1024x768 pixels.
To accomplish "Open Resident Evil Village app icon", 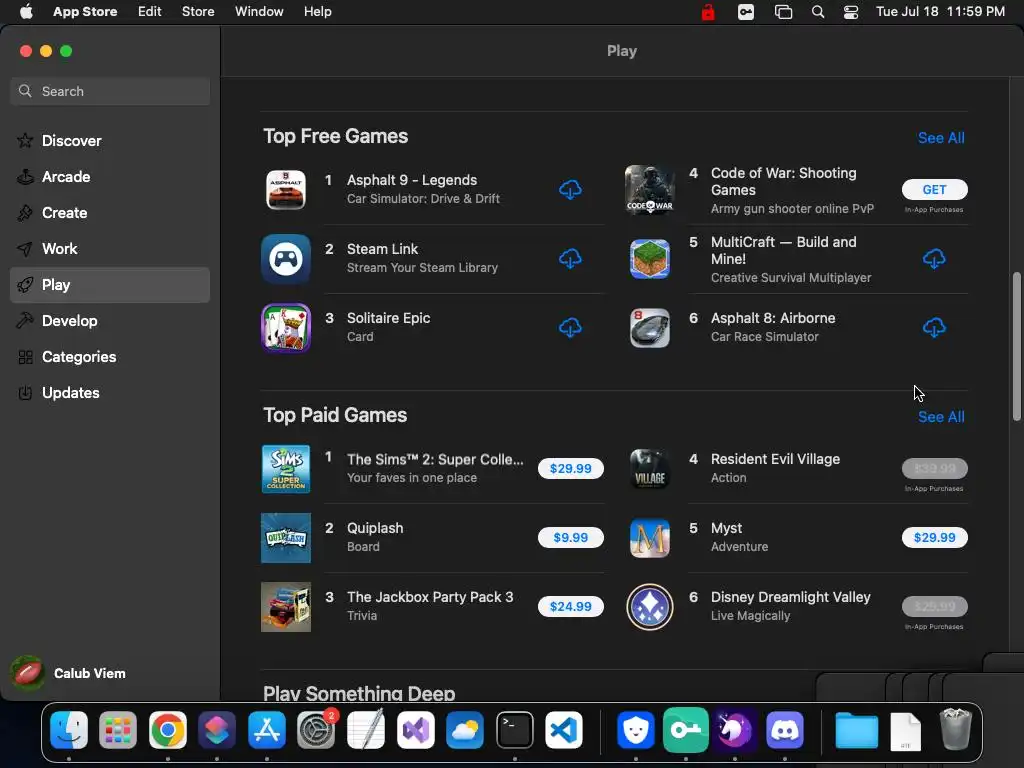I will click(x=650, y=468).
